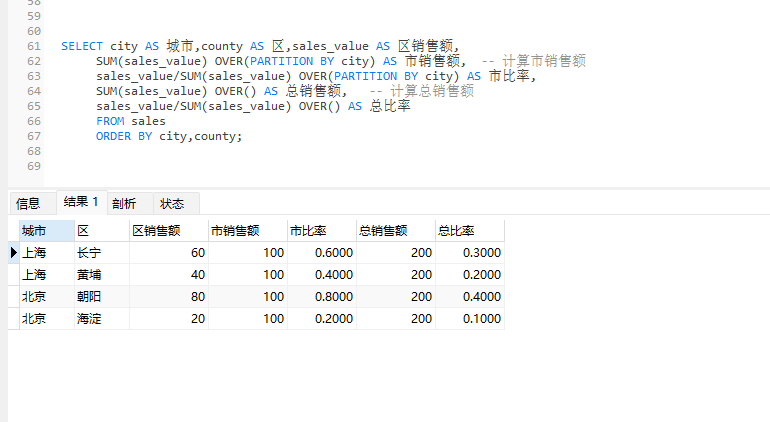Click line number 61 in the gutter
This screenshot has width=770, height=422.
pos(34,46)
